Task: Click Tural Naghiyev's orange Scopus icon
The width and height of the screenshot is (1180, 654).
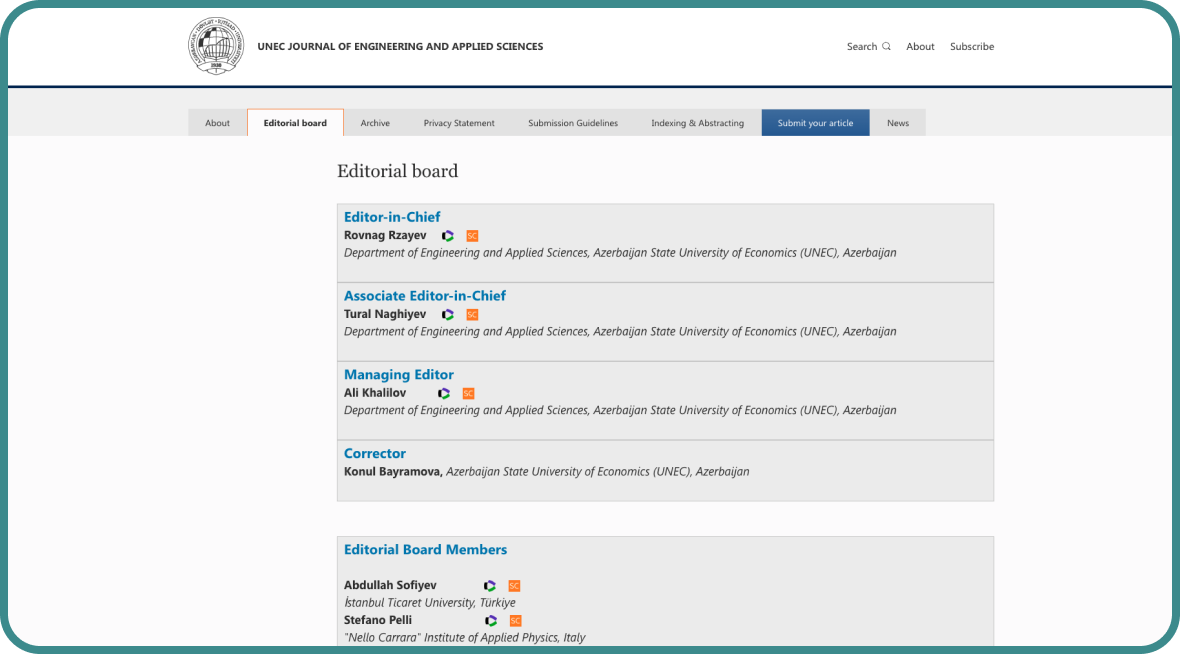Action: [472, 315]
